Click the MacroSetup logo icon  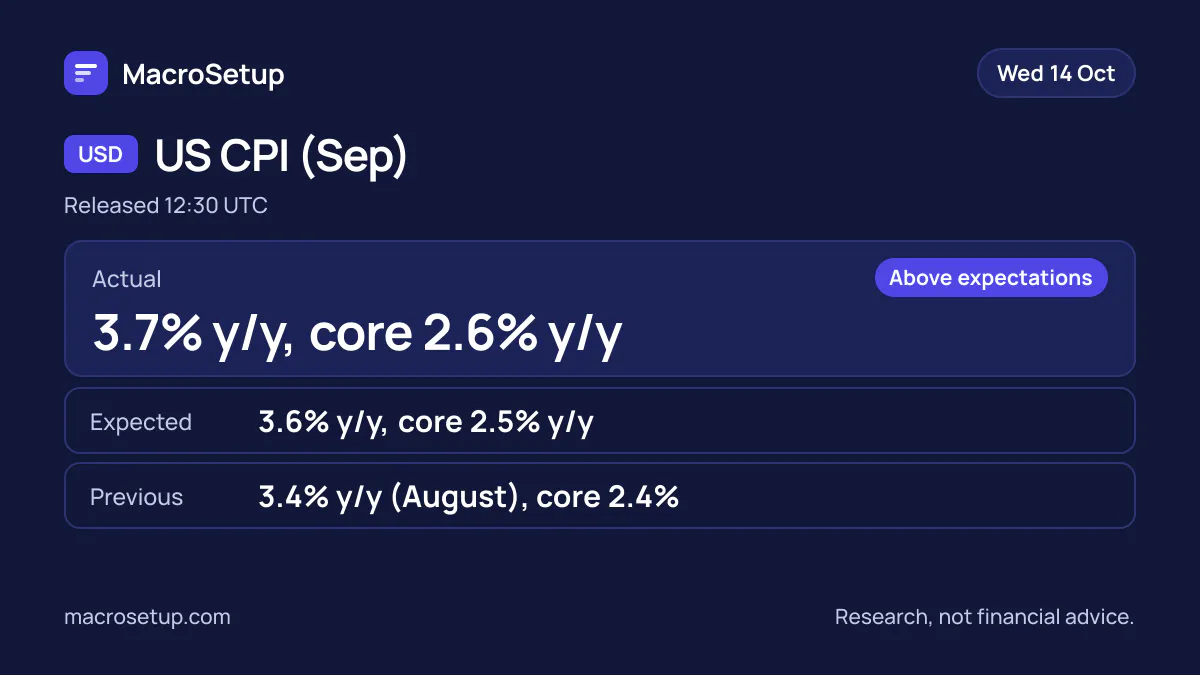[x=86, y=73]
